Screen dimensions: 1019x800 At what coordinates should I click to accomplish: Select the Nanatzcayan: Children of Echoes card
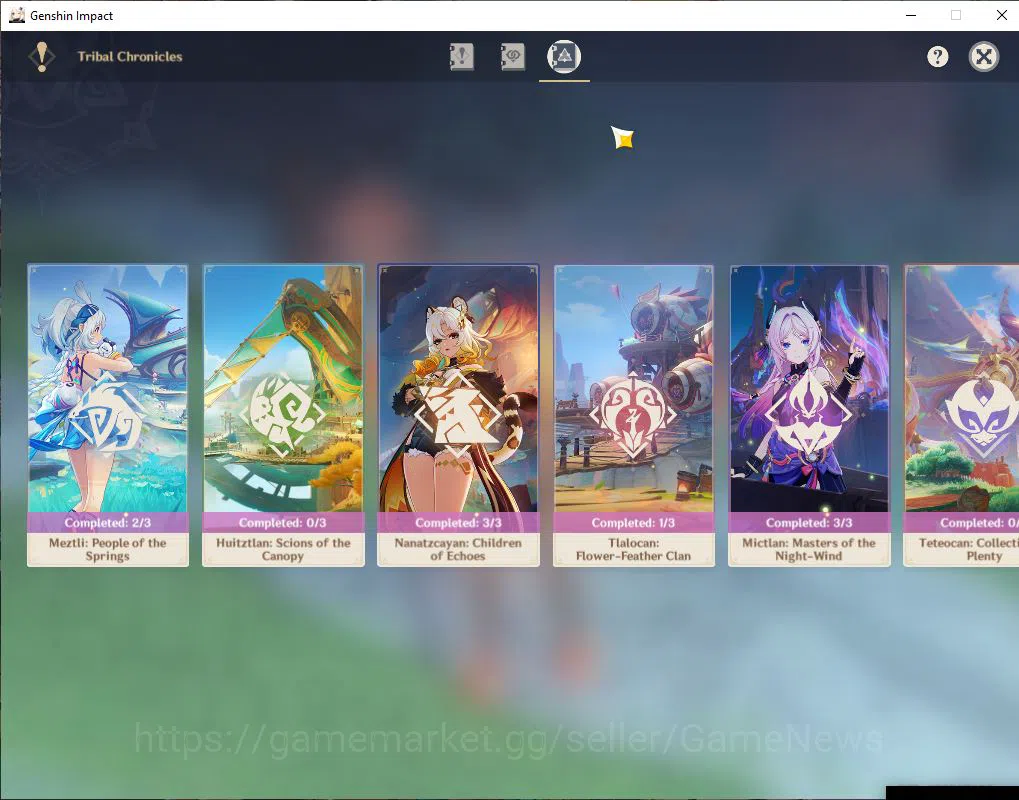pyautogui.click(x=458, y=415)
